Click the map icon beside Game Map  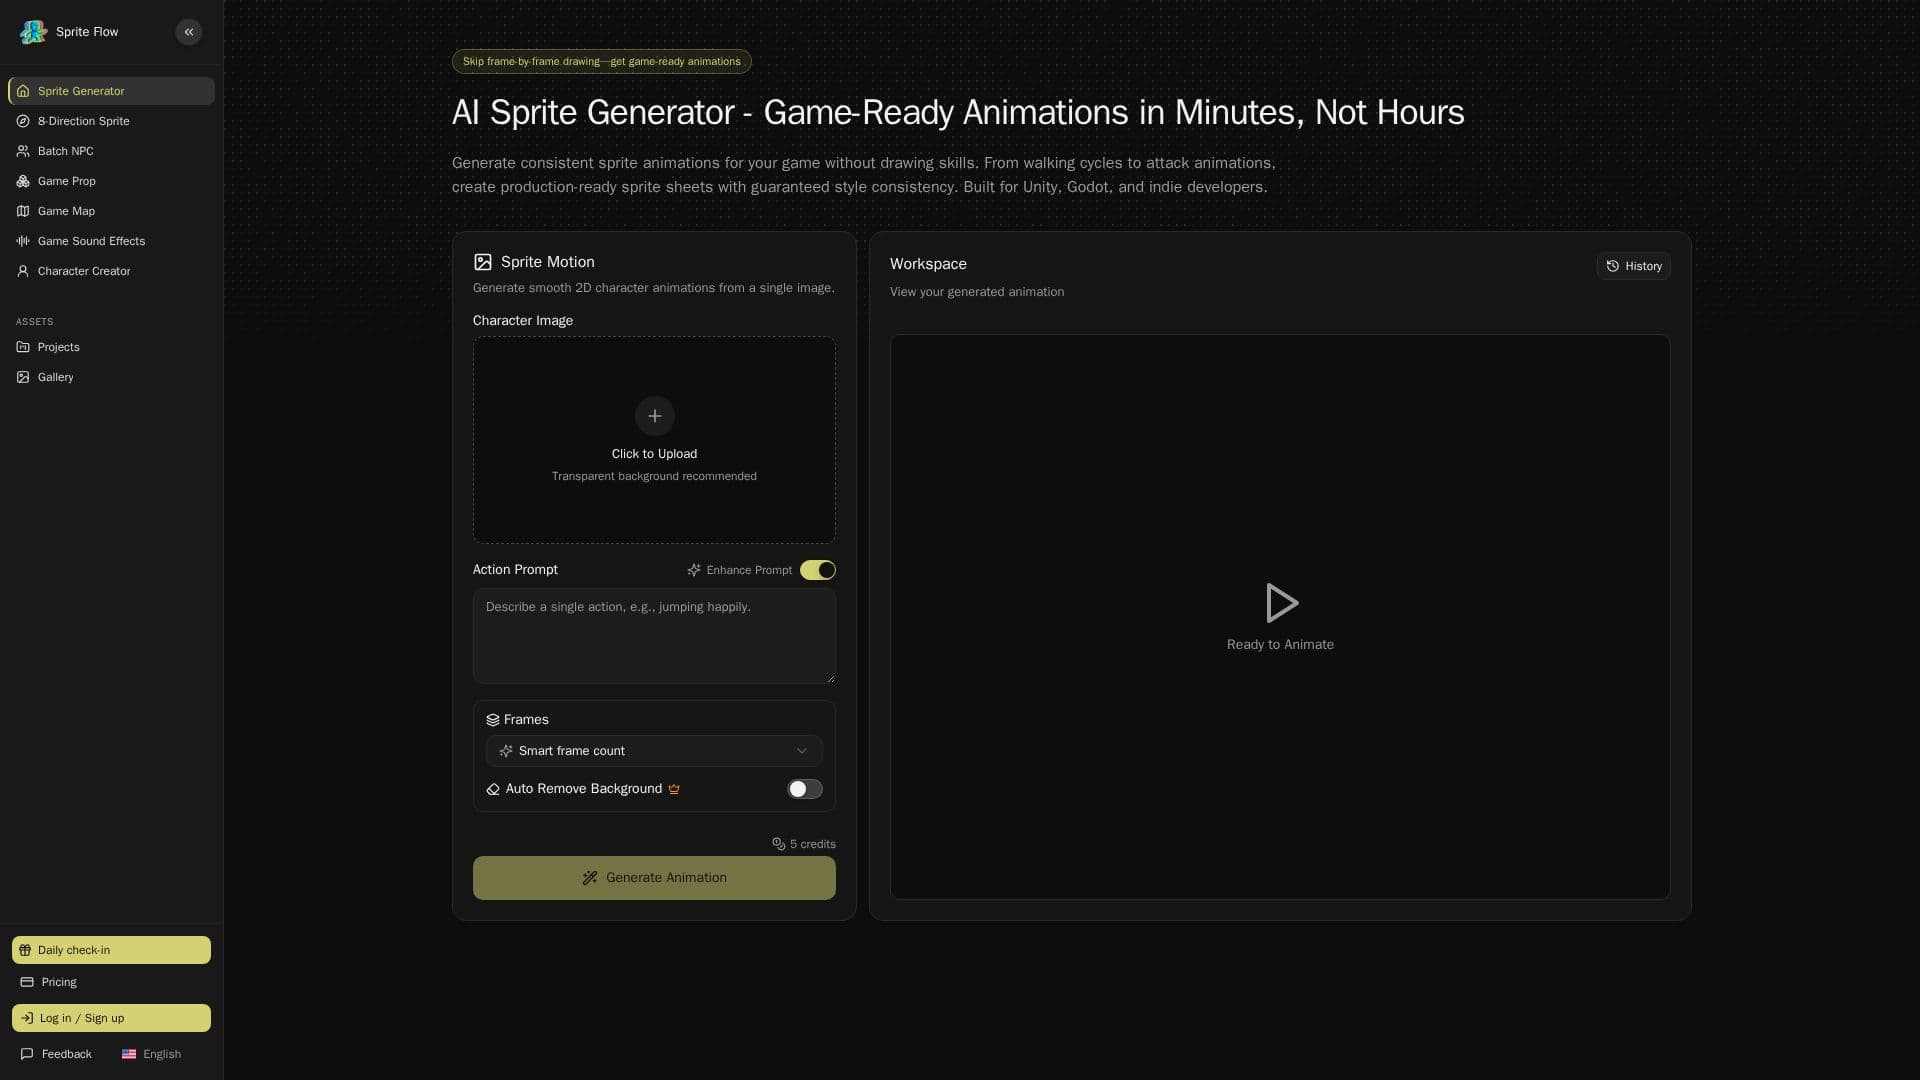[x=23, y=211]
